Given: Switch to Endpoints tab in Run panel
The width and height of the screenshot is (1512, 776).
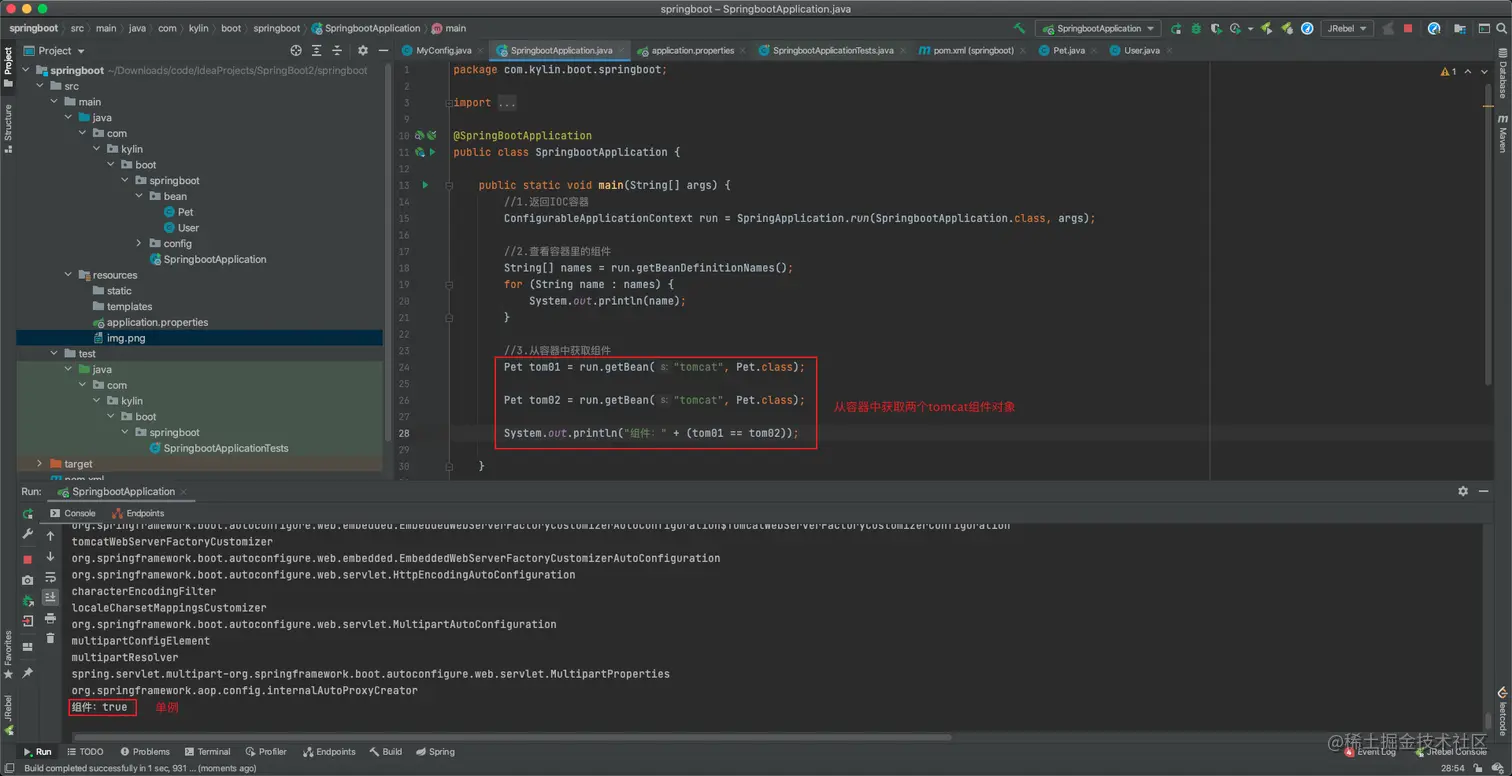Looking at the screenshot, I should [x=138, y=513].
